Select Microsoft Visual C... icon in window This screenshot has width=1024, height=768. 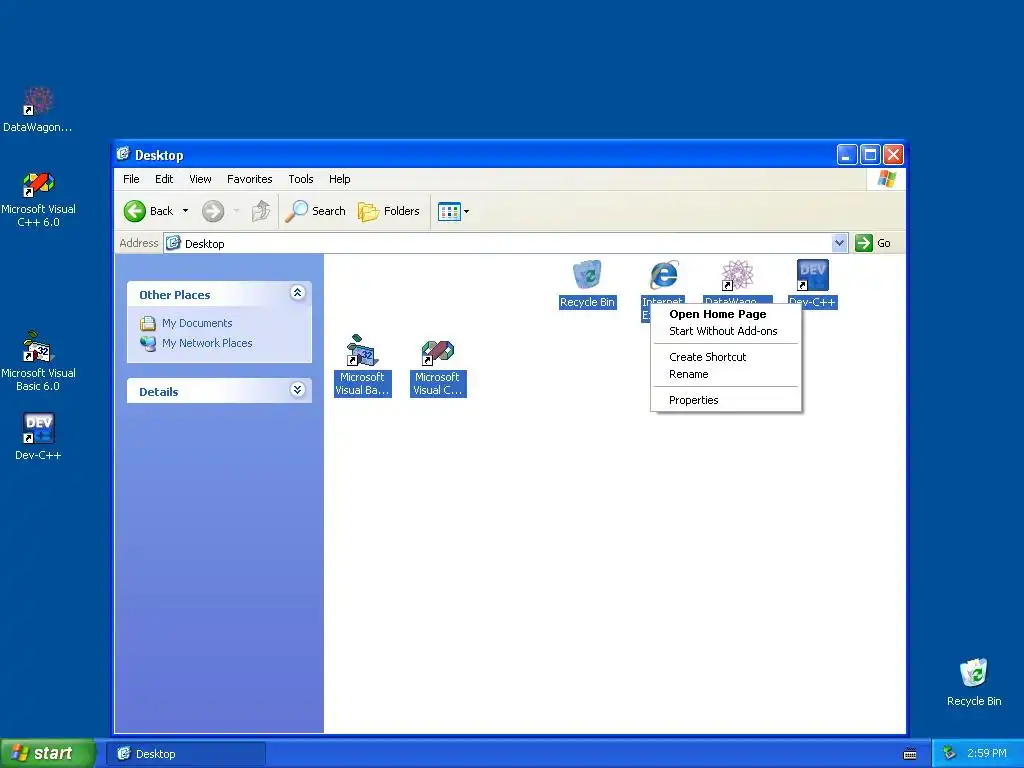pos(438,368)
